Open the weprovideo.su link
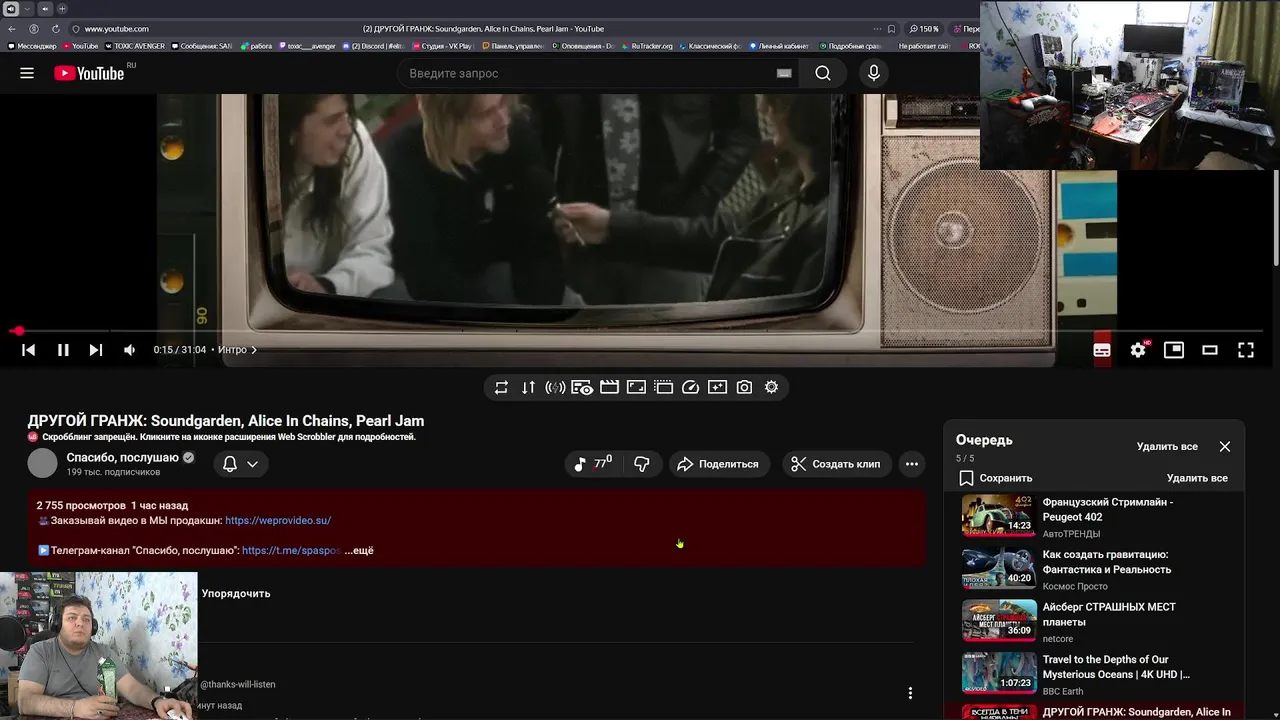 point(278,520)
